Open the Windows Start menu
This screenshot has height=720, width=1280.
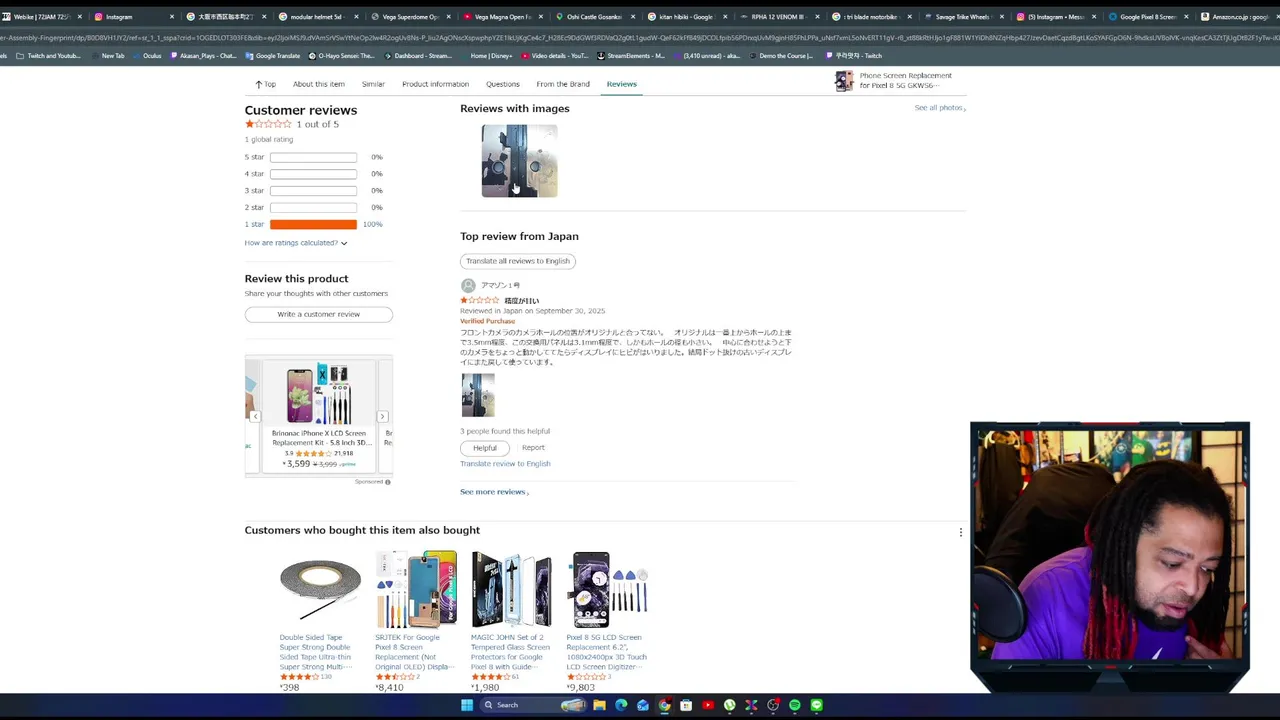[x=467, y=705]
